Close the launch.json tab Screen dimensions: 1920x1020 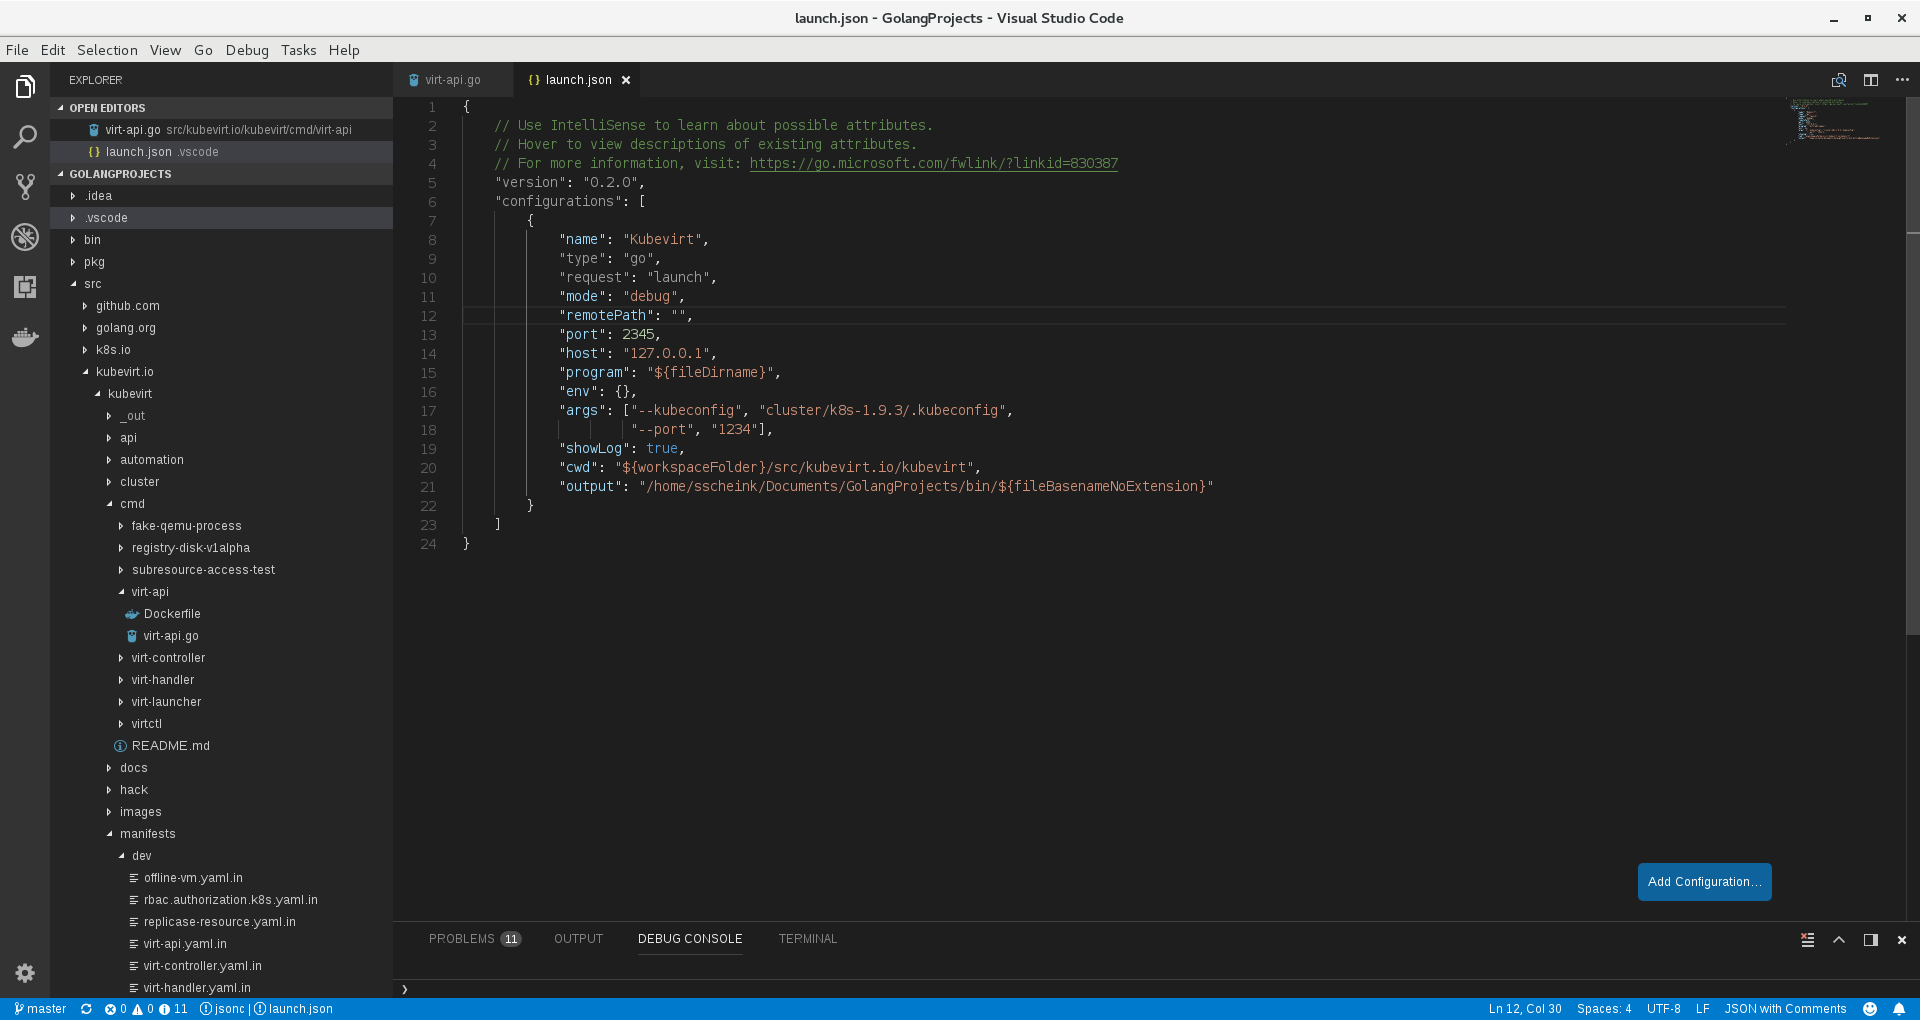coord(626,80)
